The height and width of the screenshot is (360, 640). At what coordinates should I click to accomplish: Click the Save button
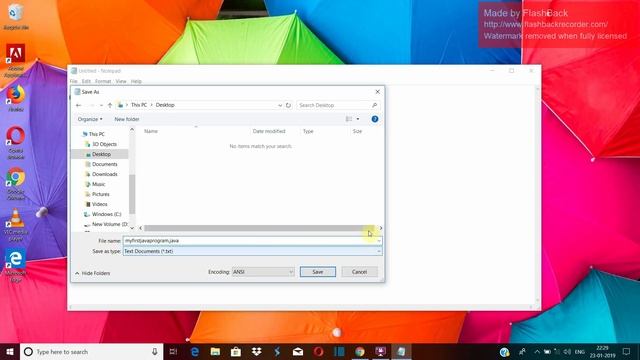point(318,272)
